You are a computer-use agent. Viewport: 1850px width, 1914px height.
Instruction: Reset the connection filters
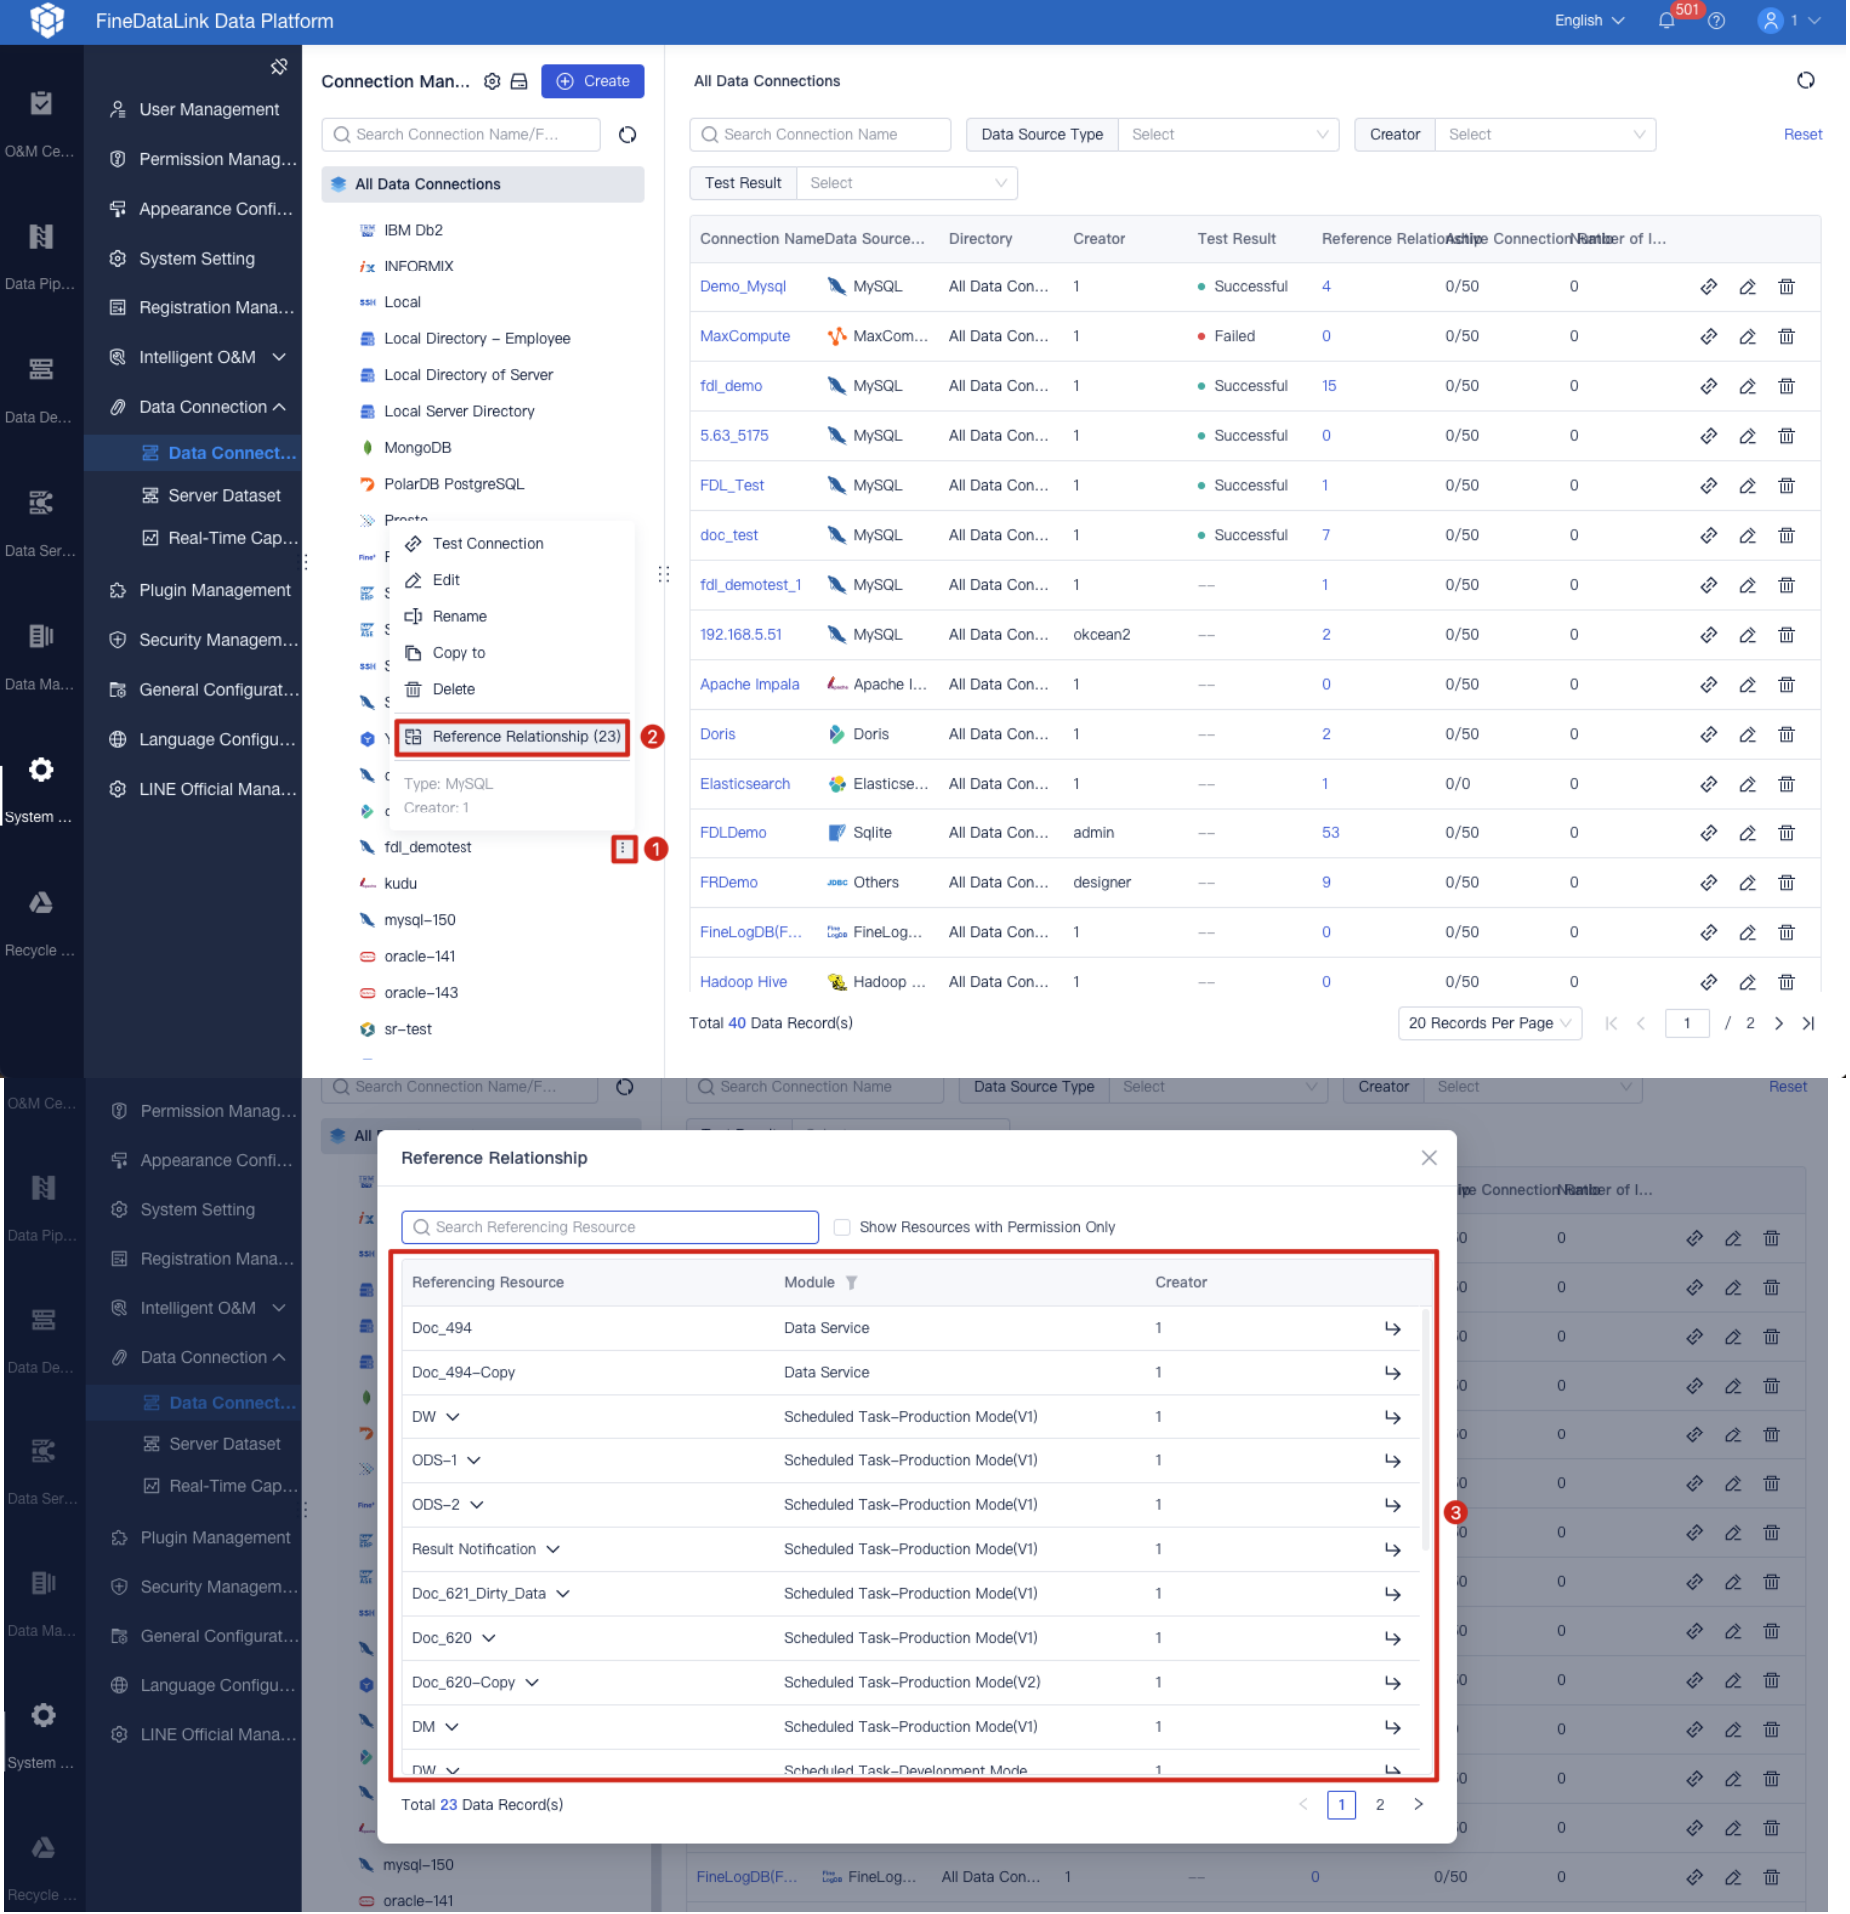point(1802,135)
